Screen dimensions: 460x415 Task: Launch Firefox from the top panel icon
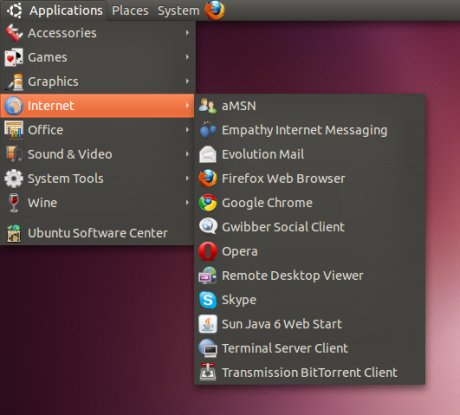214,10
